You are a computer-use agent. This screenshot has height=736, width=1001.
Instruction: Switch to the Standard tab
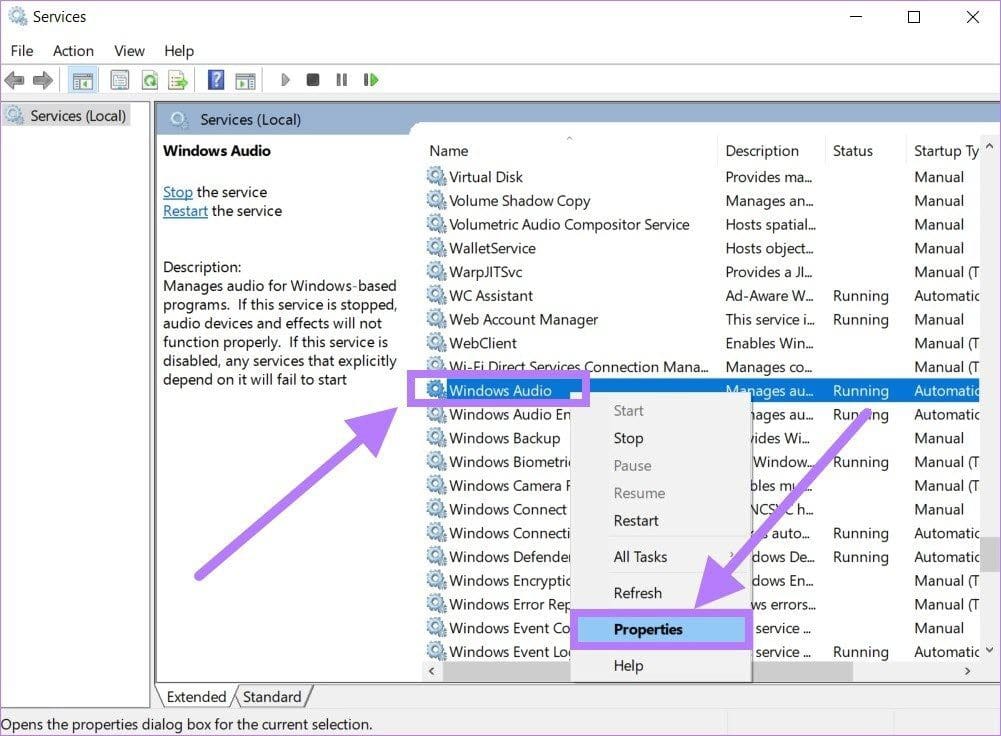point(272,696)
